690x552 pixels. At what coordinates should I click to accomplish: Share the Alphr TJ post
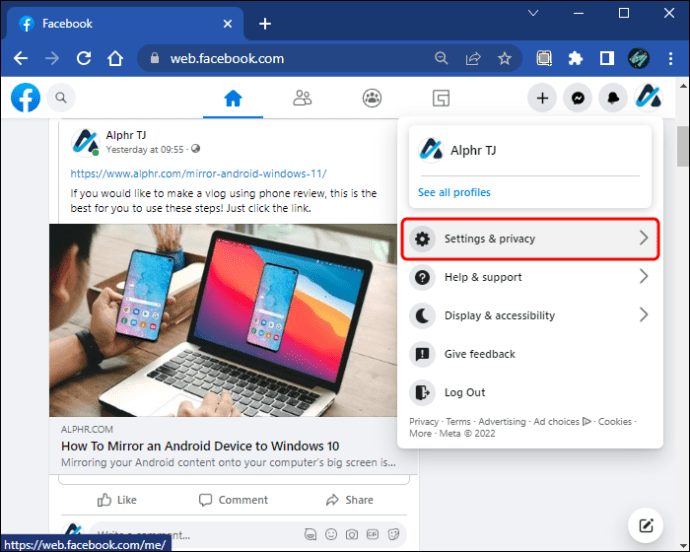point(349,500)
